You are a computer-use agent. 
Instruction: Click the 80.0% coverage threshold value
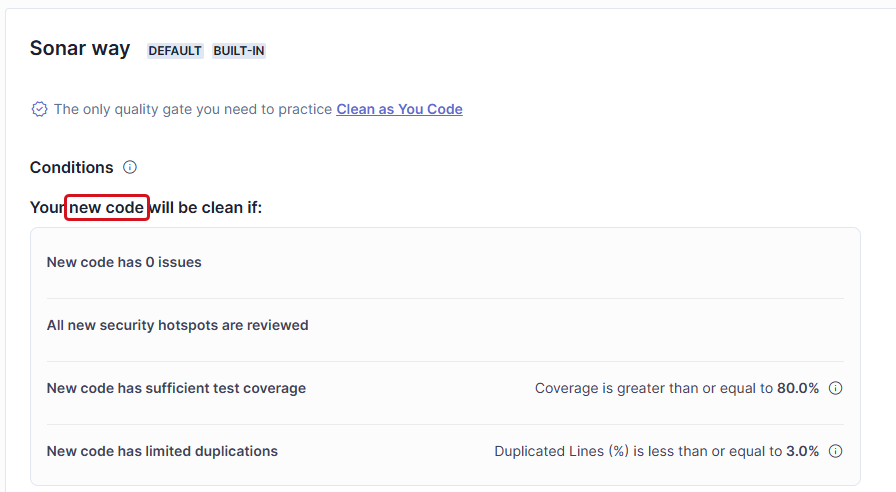pyautogui.click(x=798, y=388)
